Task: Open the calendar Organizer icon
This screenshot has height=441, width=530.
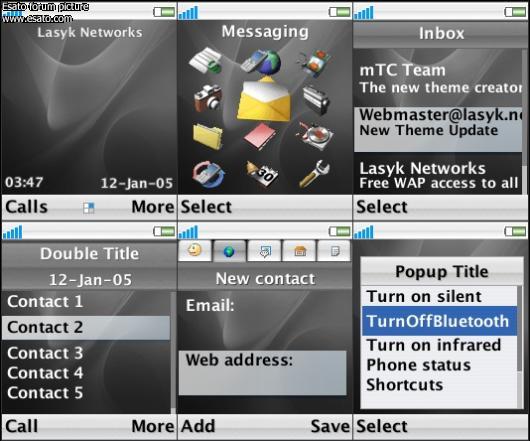Action: tap(262, 174)
